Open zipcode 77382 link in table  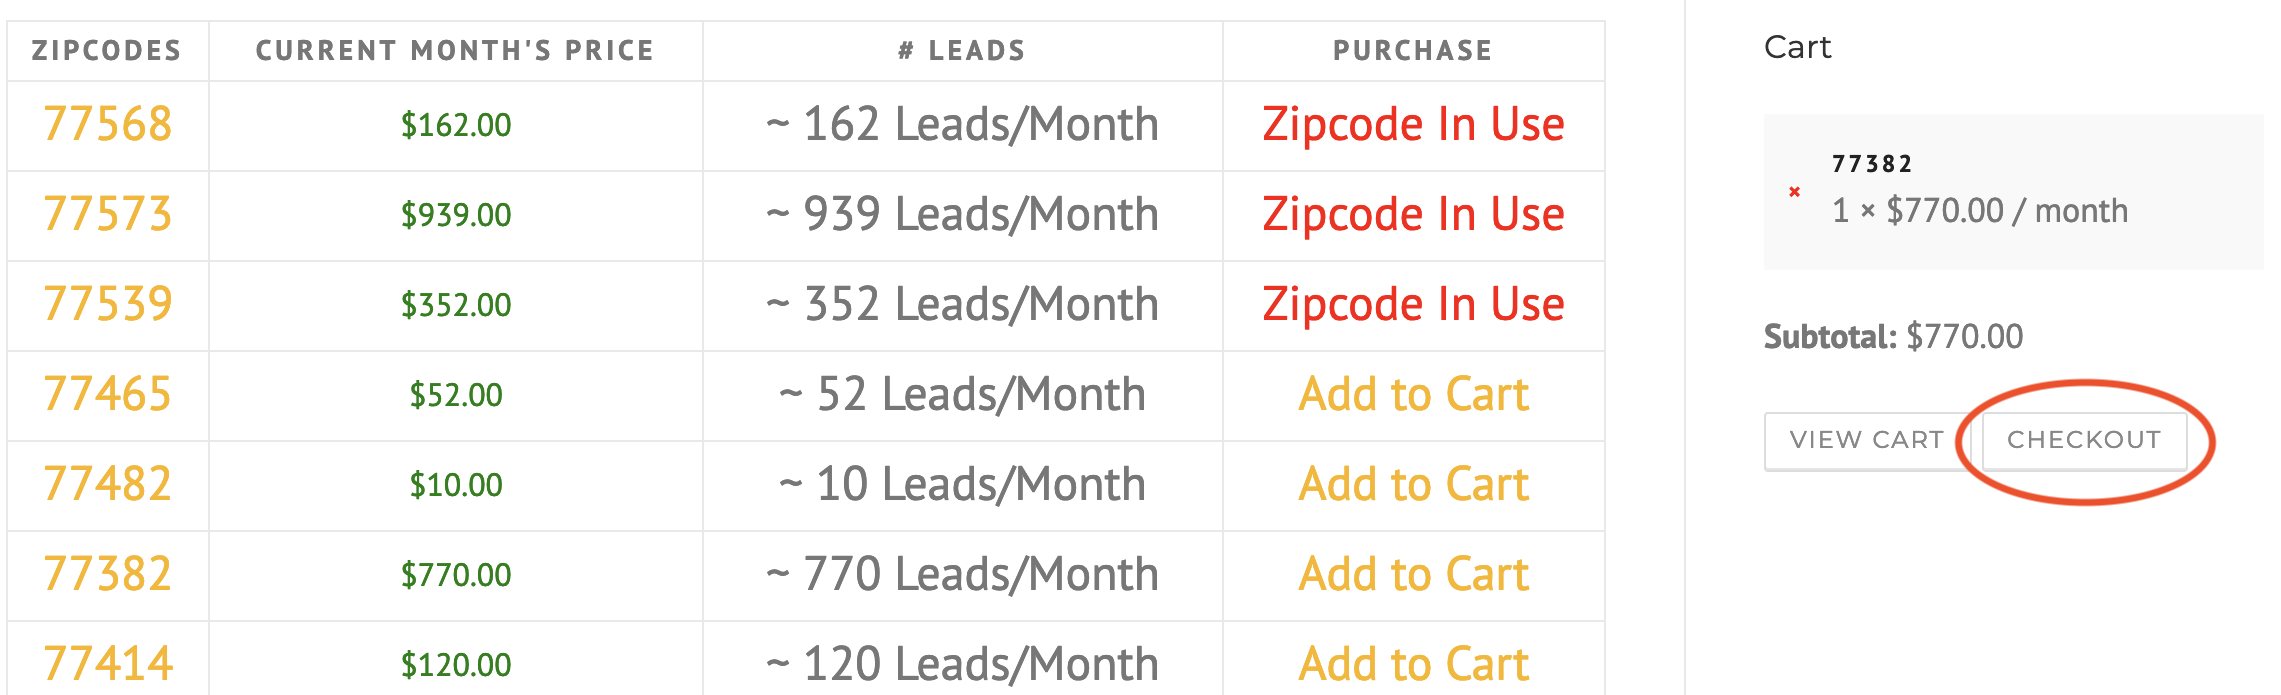tap(108, 575)
